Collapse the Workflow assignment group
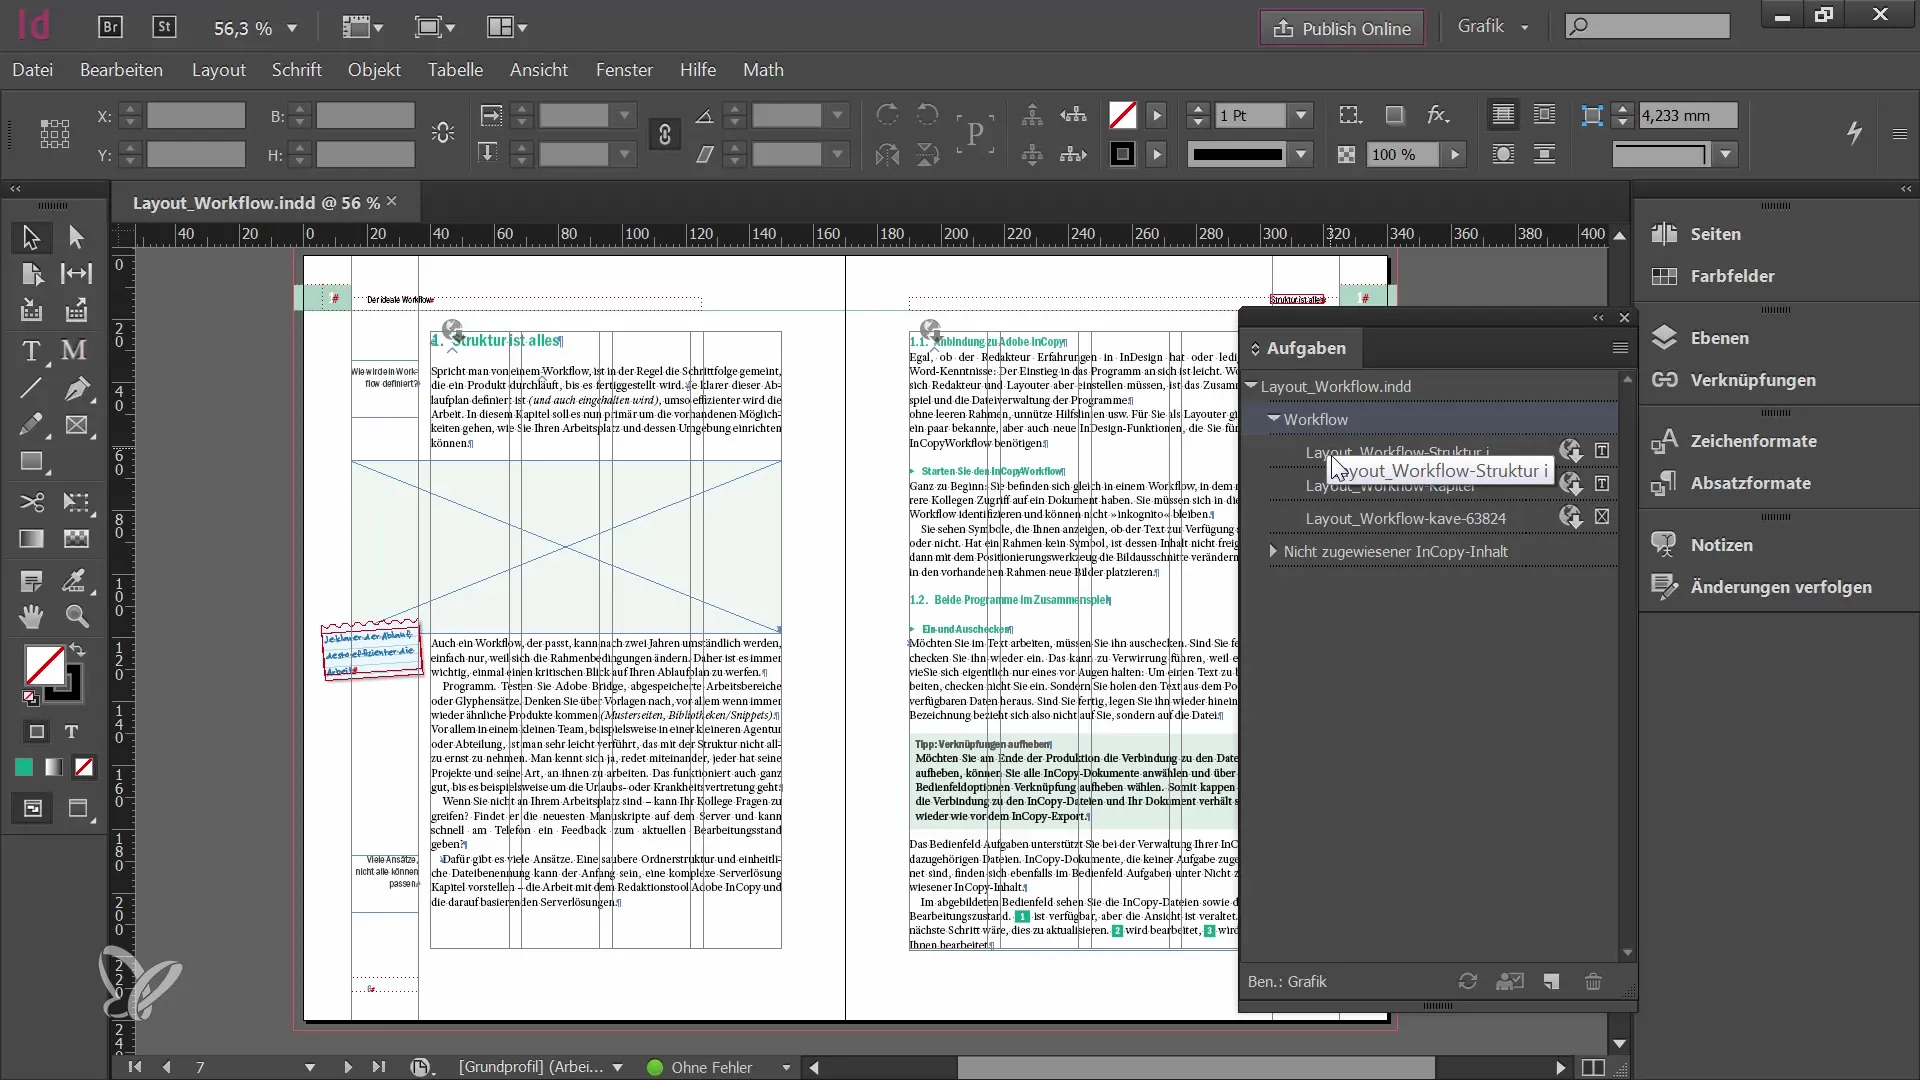 tap(1273, 419)
